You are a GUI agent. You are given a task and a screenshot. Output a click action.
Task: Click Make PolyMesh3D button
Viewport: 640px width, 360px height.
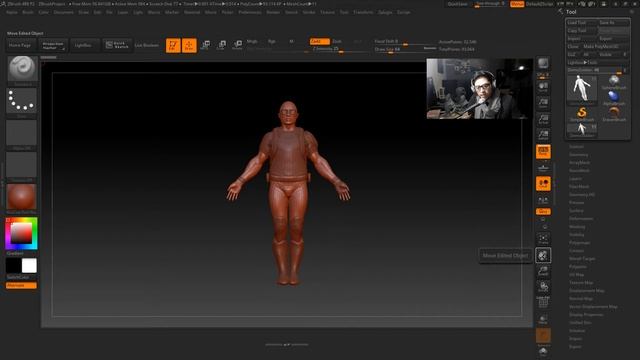tap(606, 47)
